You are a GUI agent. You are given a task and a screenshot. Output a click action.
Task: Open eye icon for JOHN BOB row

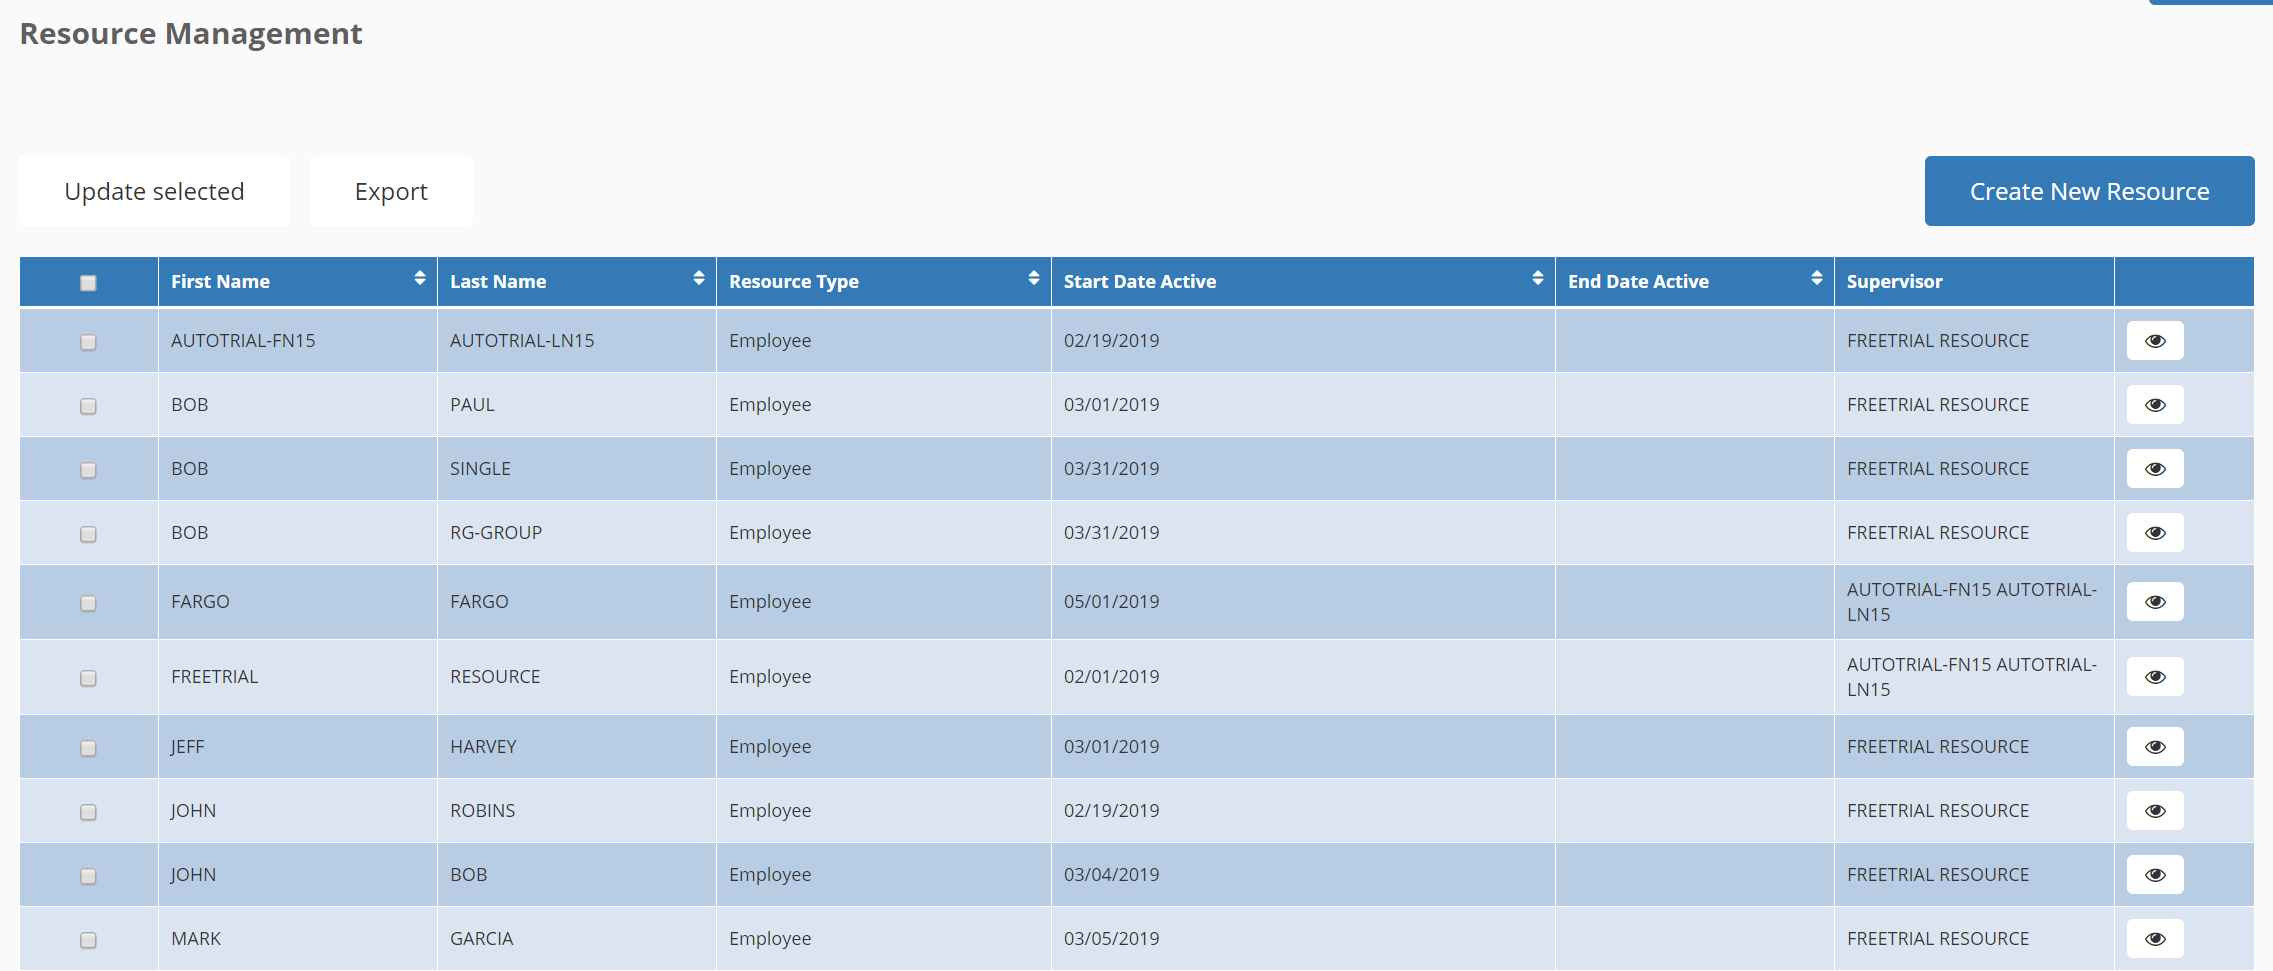2154,875
